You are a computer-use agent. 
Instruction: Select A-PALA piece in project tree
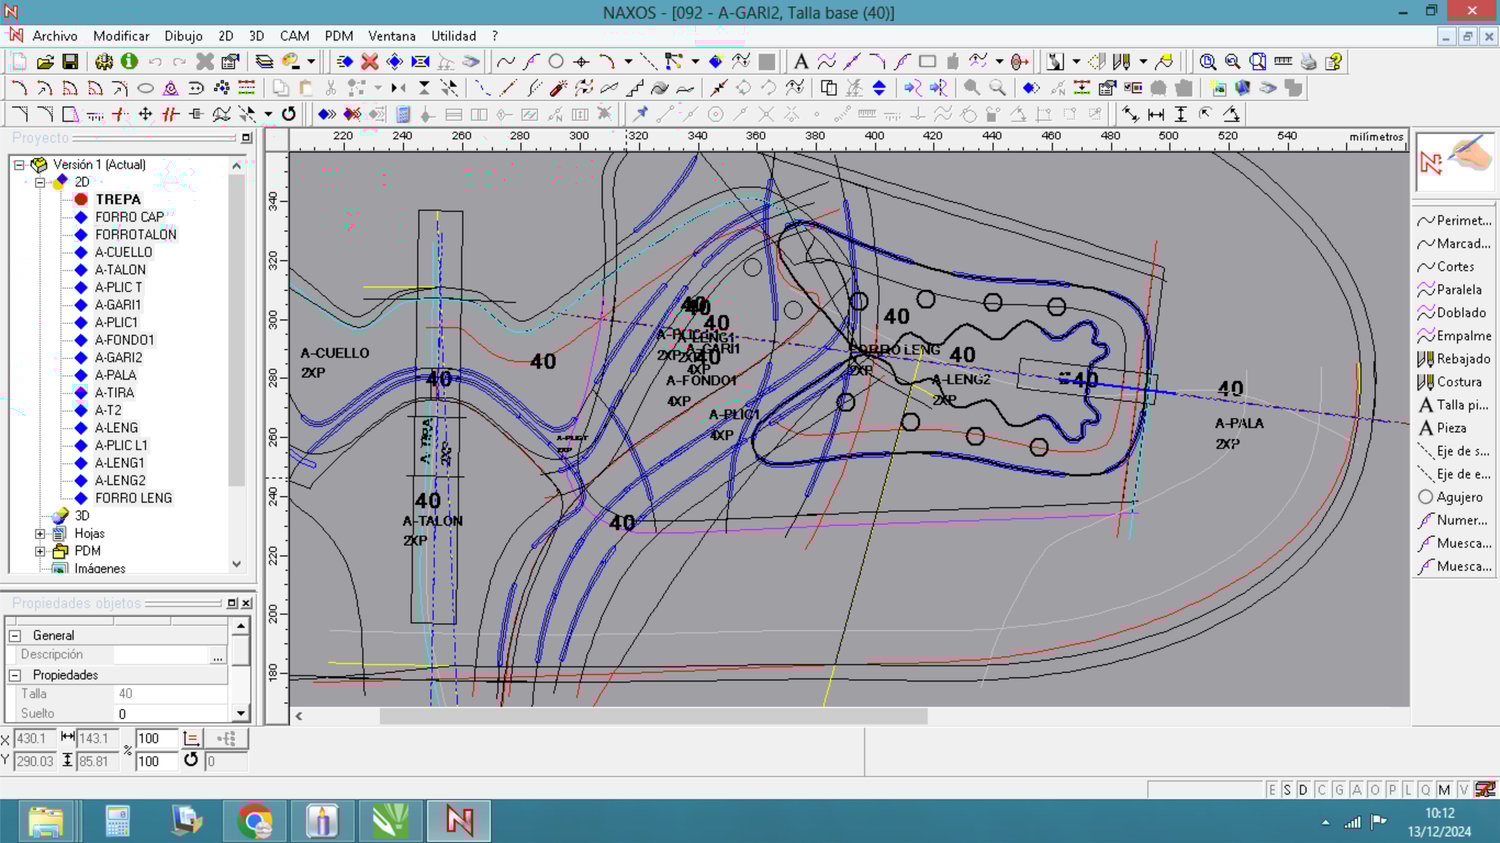(115, 375)
